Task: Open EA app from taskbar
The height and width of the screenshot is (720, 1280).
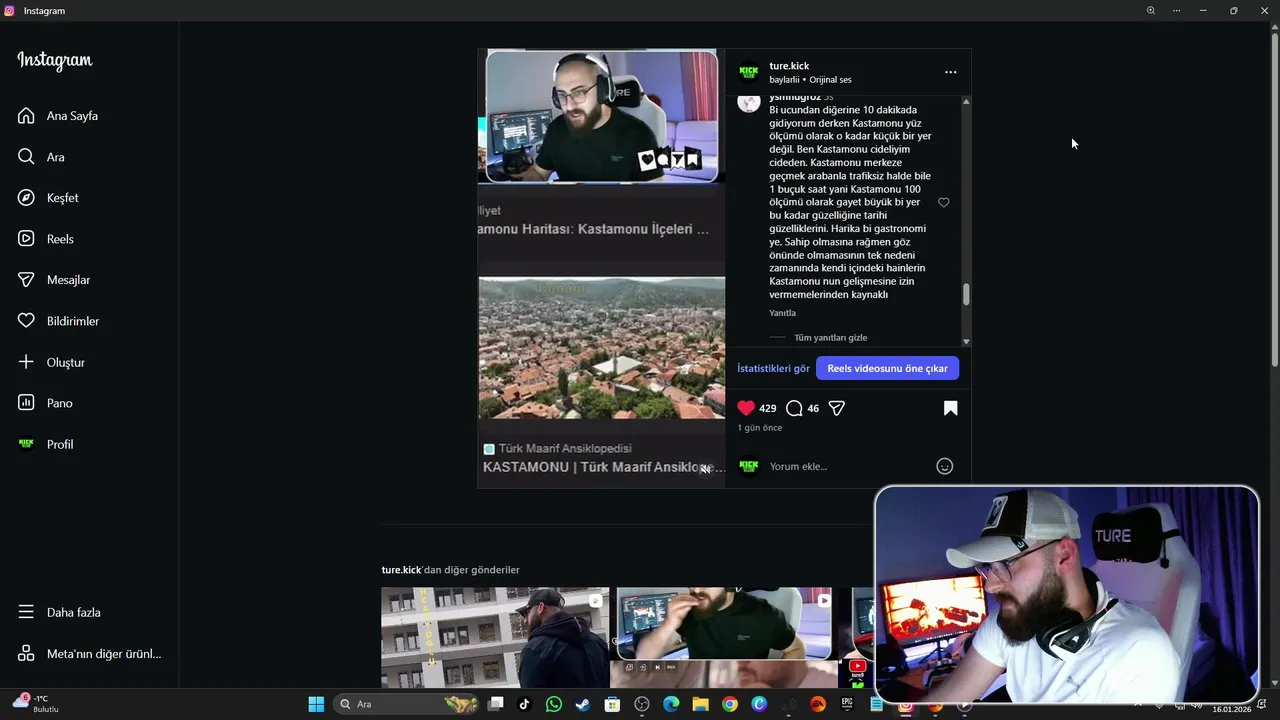Action: (818, 704)
